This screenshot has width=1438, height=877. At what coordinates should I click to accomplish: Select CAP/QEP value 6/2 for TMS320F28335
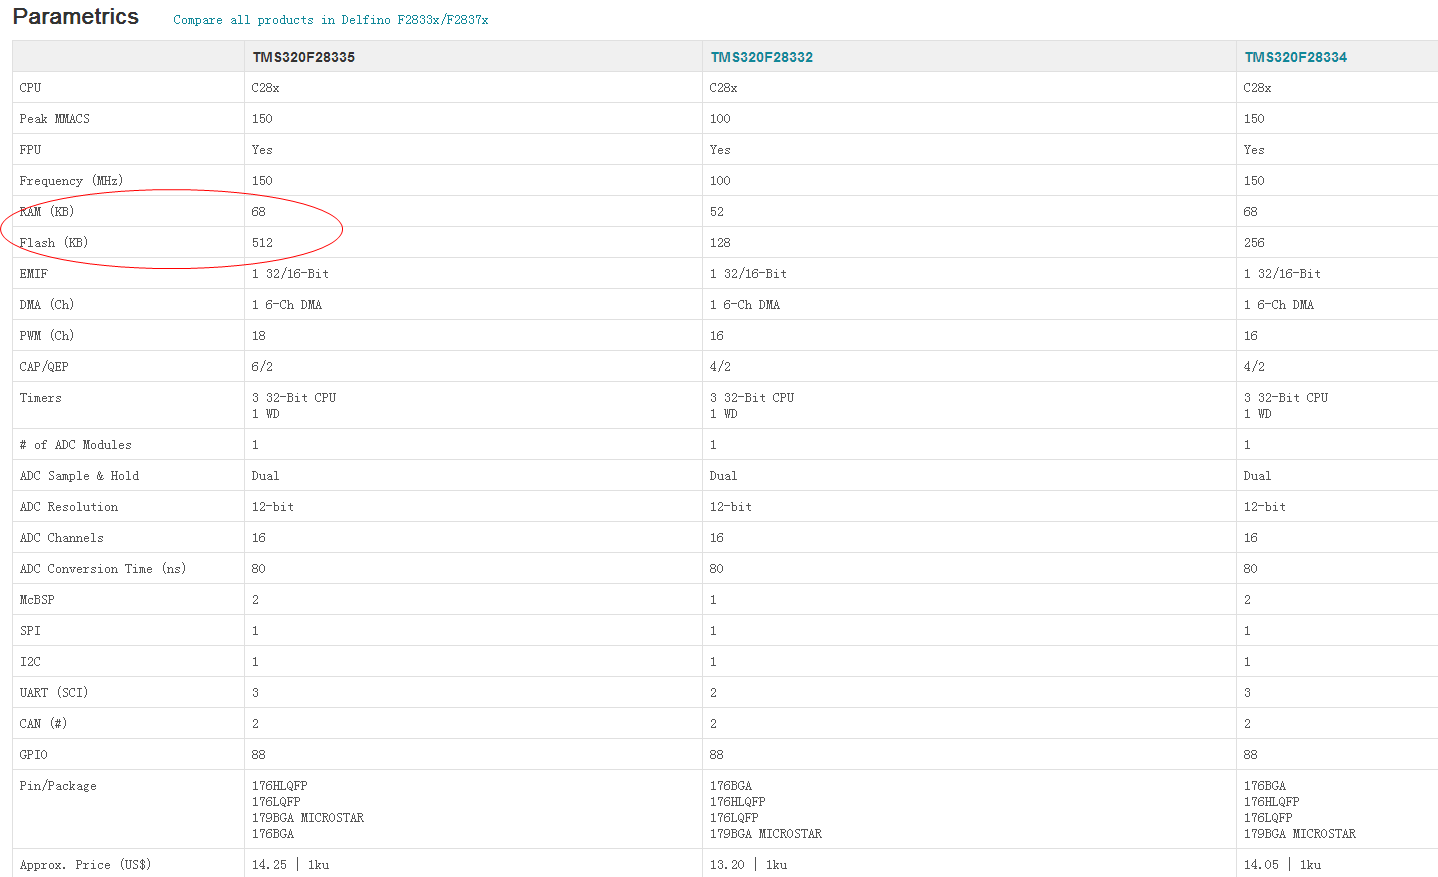(262, 367)
